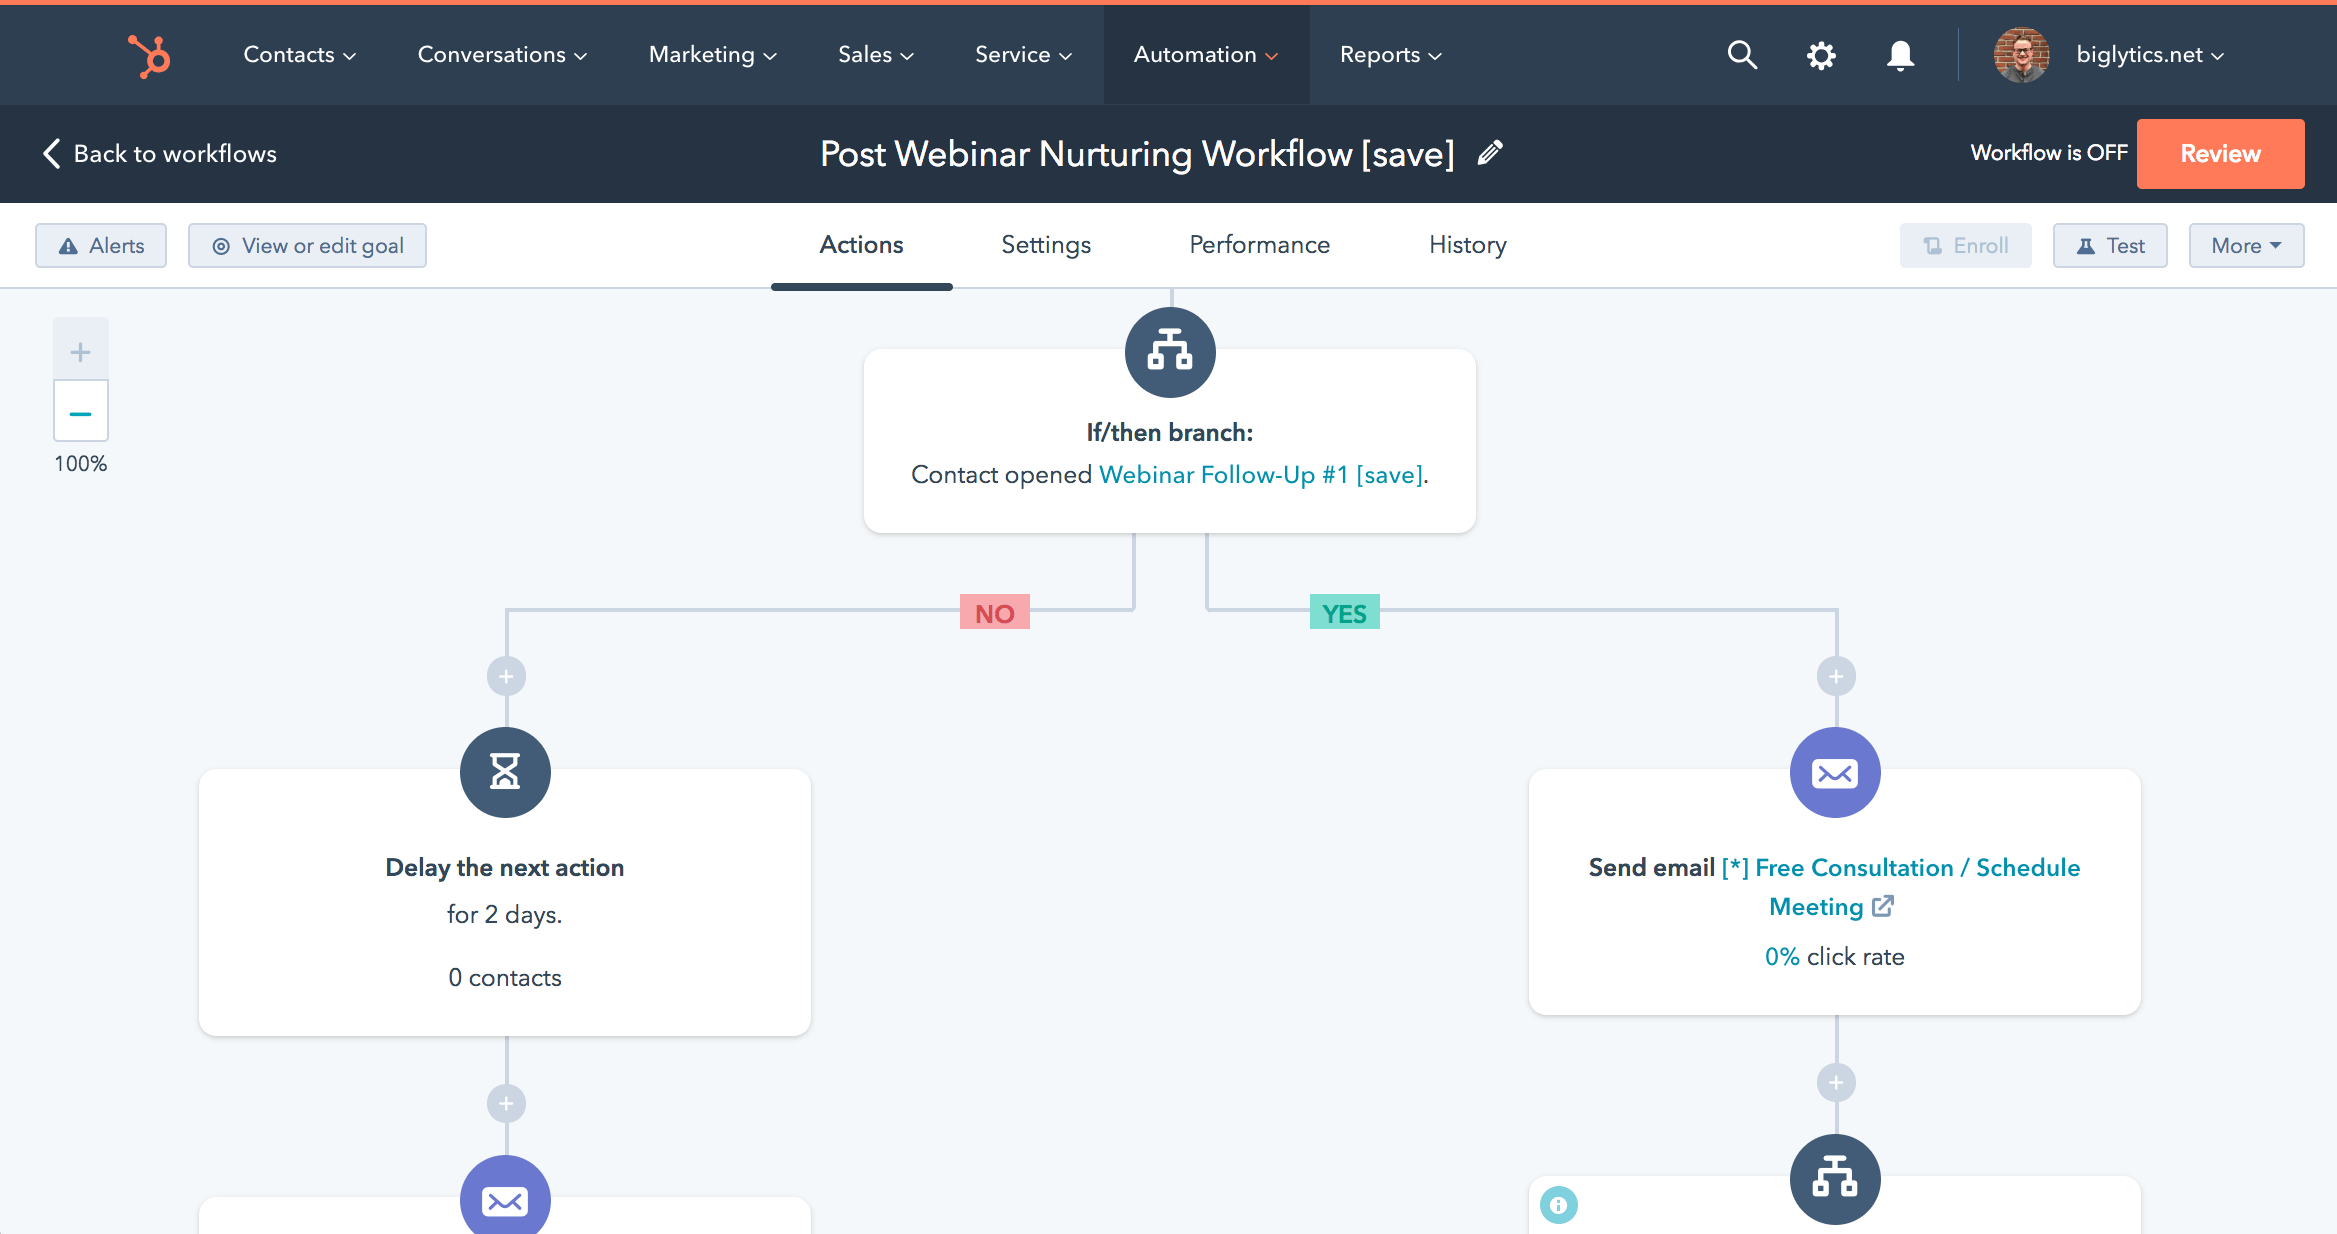Click the delay/hourglass action icon
2337x1234 pixels.
click(504, 773)
